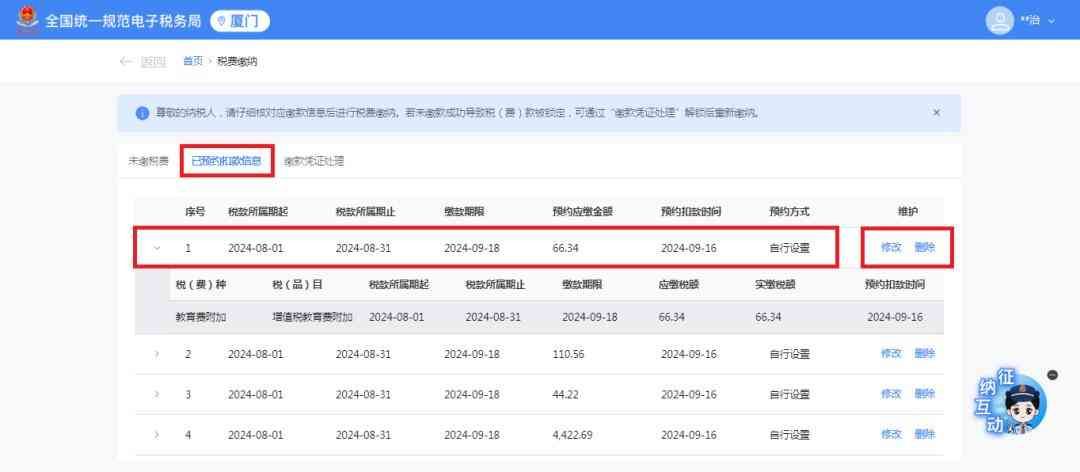
Task: Expand row 2 details
Action: [157, 354]
